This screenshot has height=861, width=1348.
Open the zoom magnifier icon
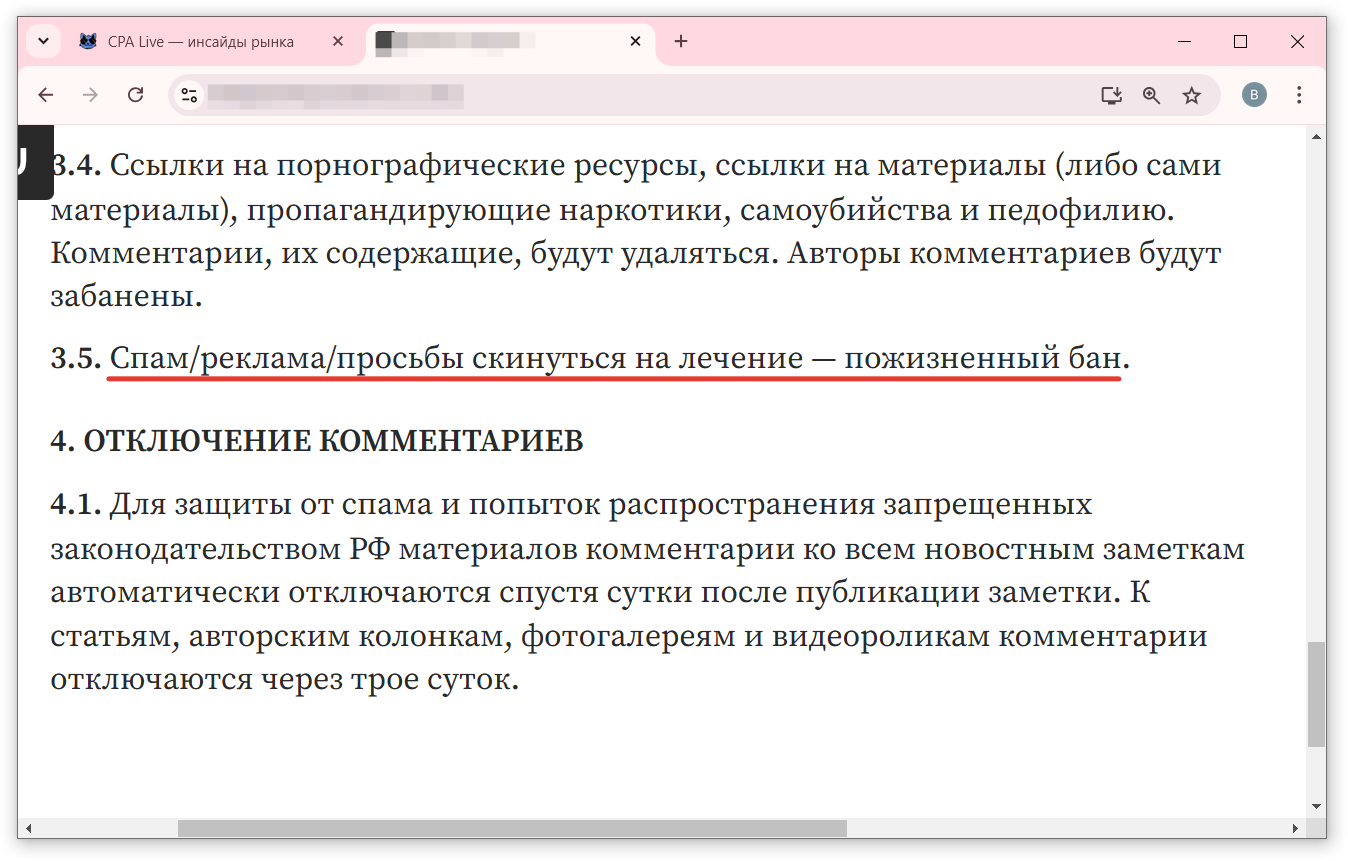click(x=1151, y=95)
